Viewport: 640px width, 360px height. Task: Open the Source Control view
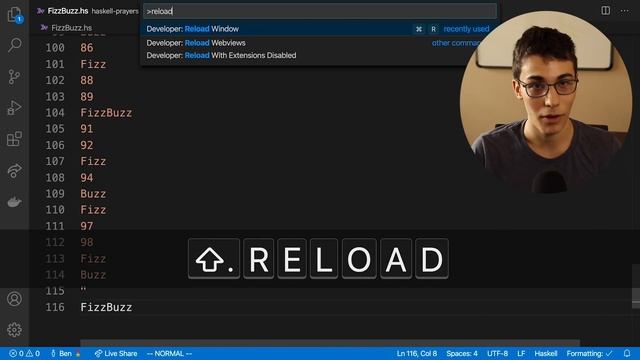coord(14,77)
